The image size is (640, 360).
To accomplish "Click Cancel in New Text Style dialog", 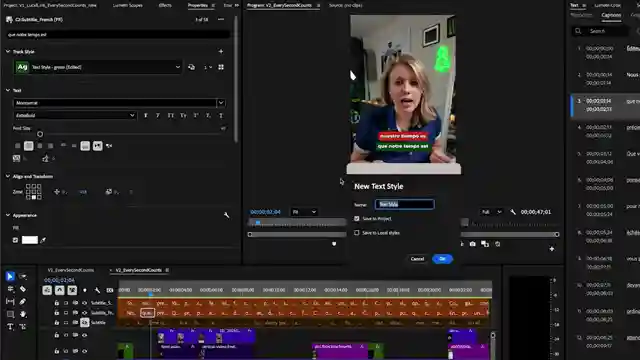I will [417, 259].
